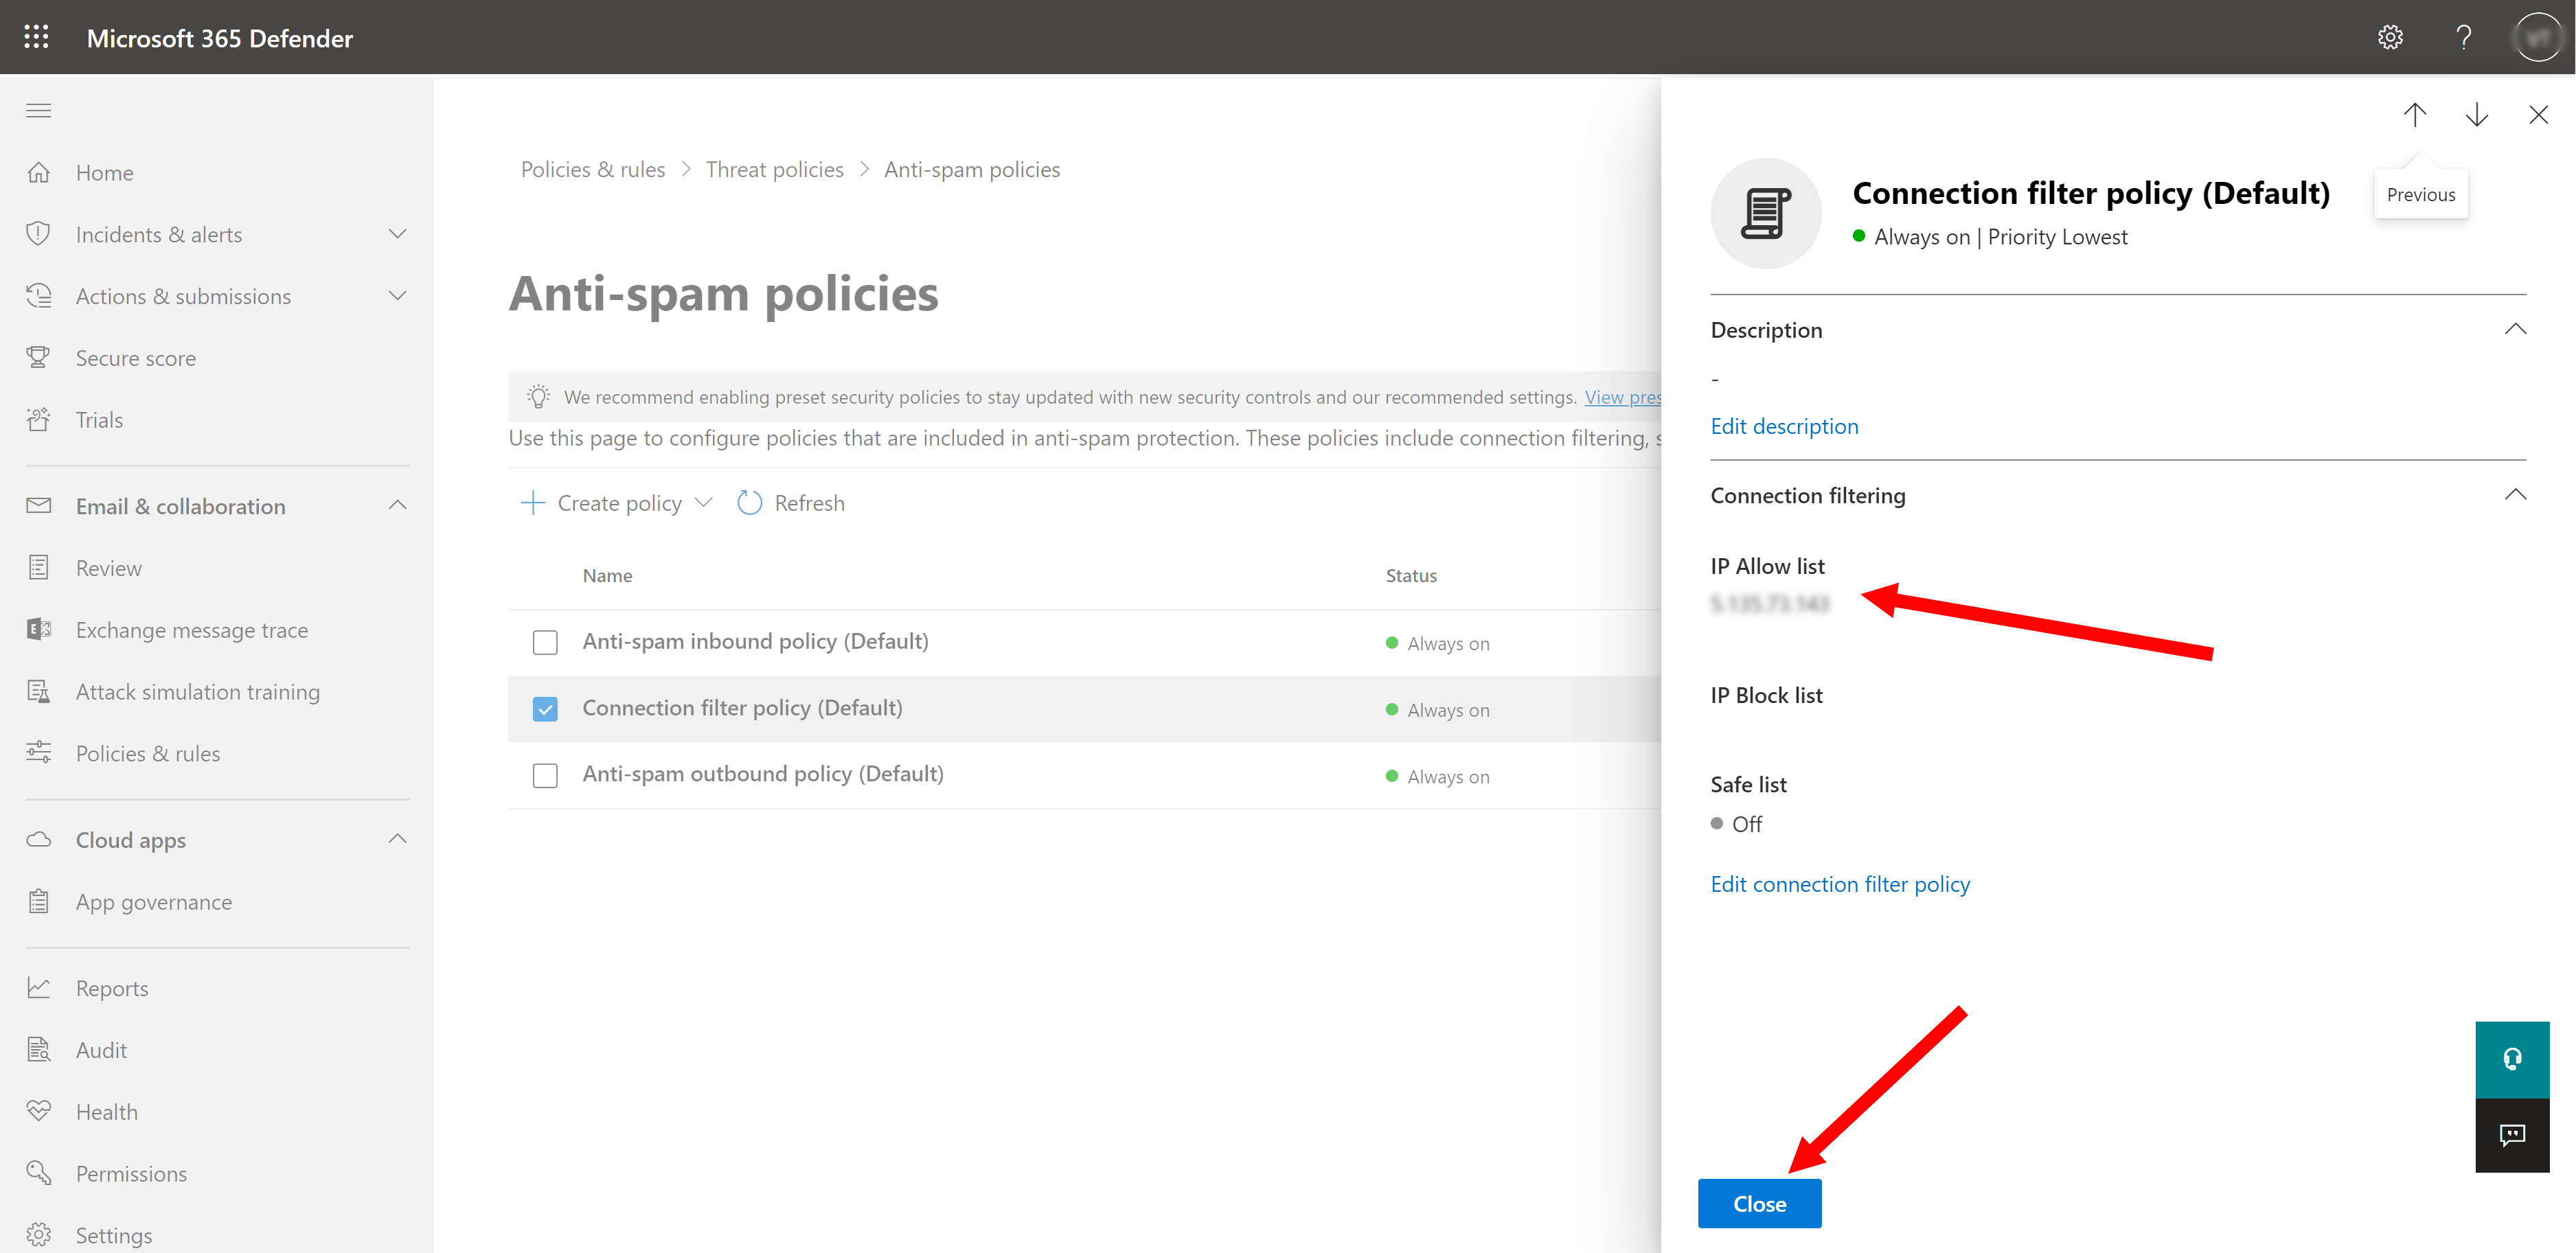
Task: Click Connection filter policy (Default) row name
Action: [742, 708]
